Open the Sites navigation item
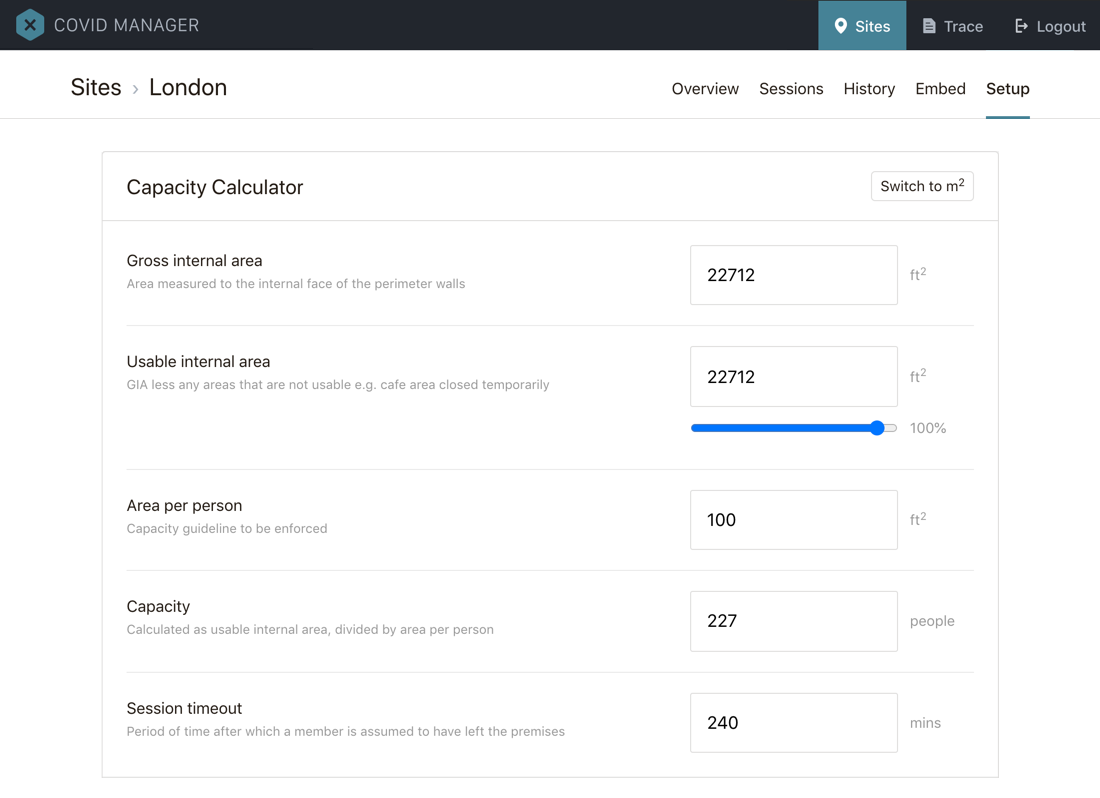Viewport: 1100px width, 798px height. click(x=862, y=25)
